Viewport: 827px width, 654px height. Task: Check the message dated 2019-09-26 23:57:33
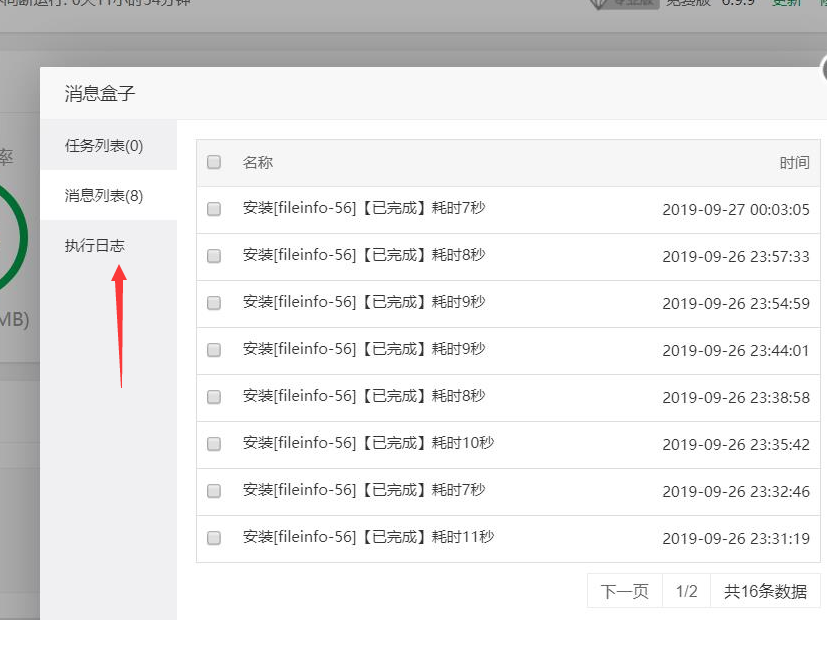[214, 256]
